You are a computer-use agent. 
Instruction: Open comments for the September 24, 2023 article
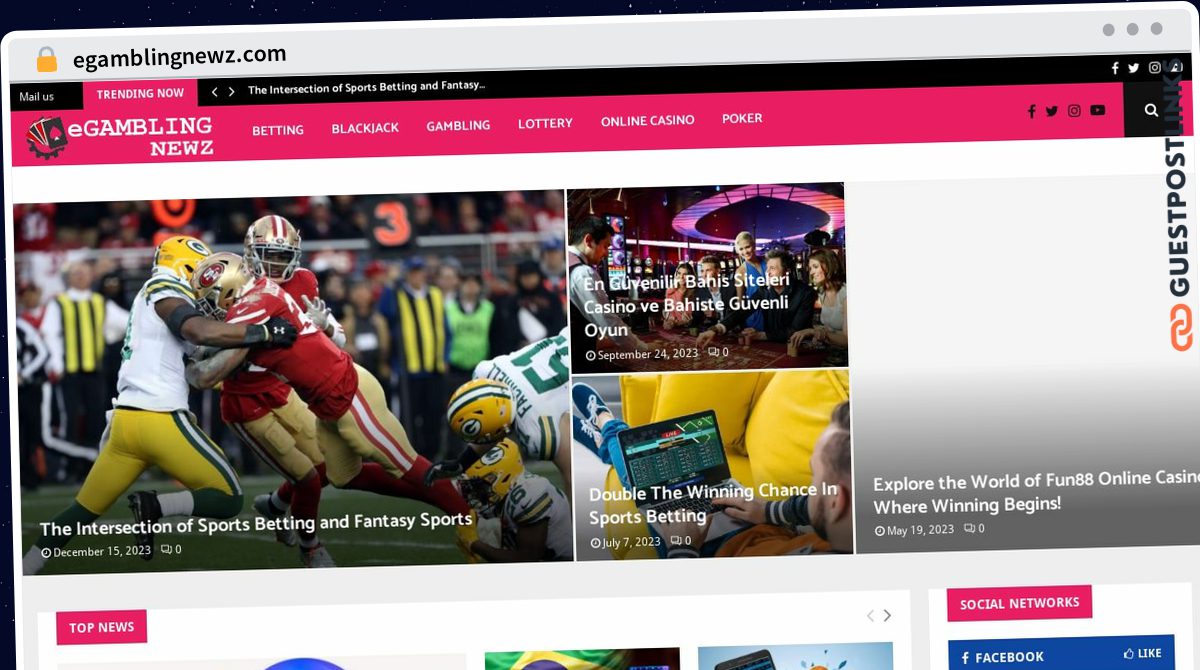coord(718,352)
